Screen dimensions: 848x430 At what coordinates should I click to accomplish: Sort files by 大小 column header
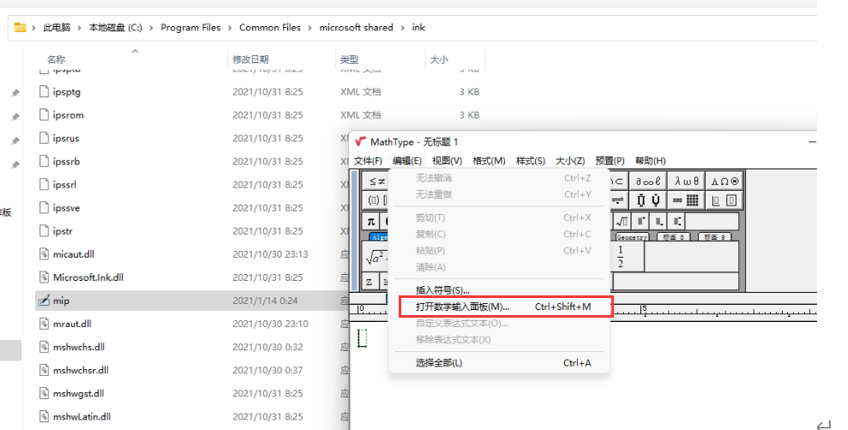coord(439,59)
